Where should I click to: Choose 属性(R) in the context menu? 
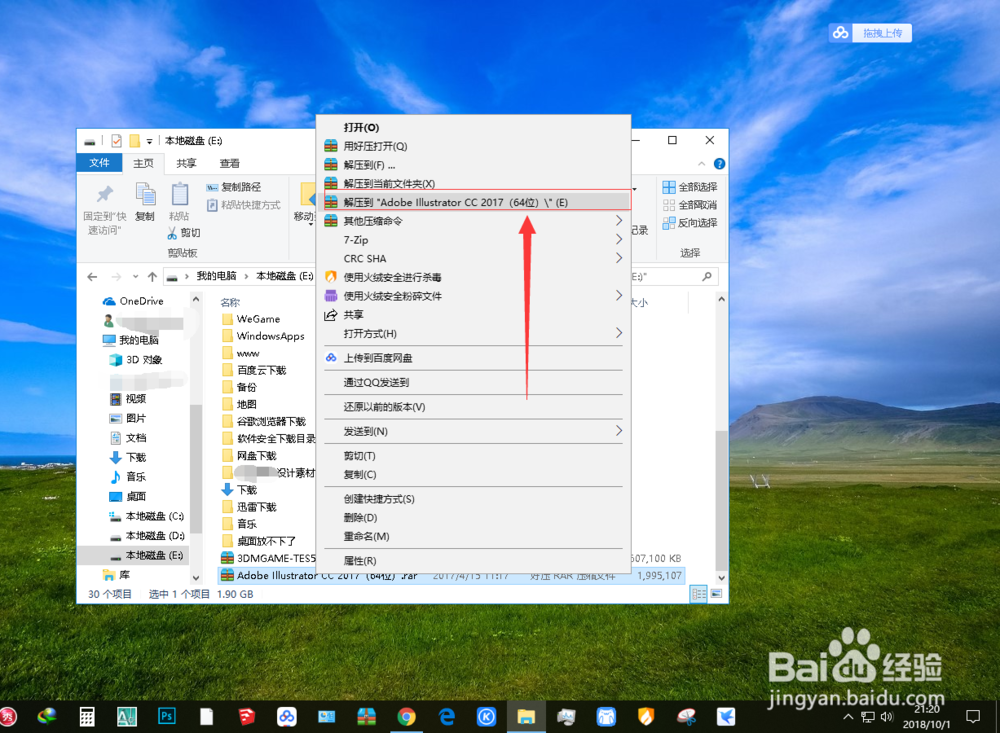pos(473,561)
